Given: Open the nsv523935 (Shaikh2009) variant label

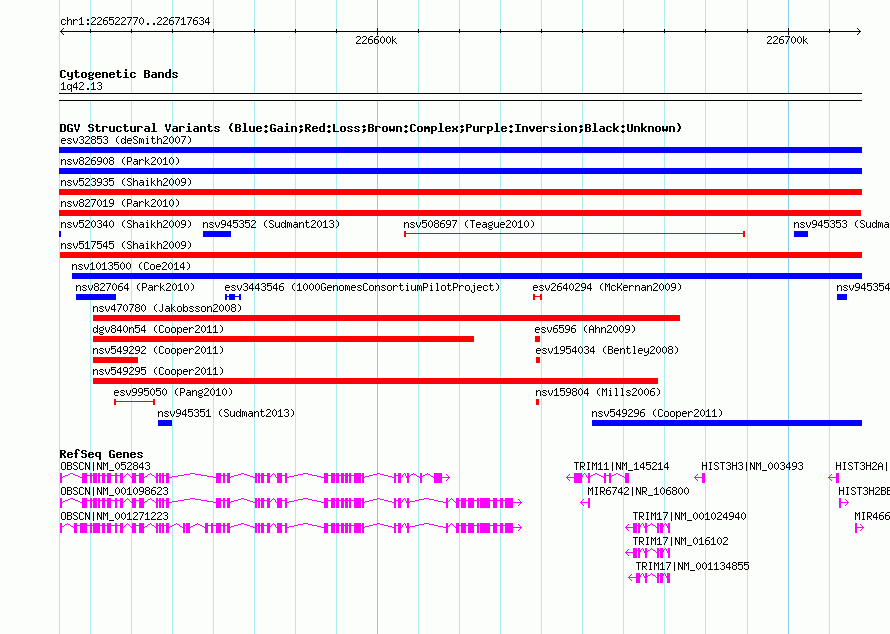Looking at the screenshot, I should [x=126, y=182].
